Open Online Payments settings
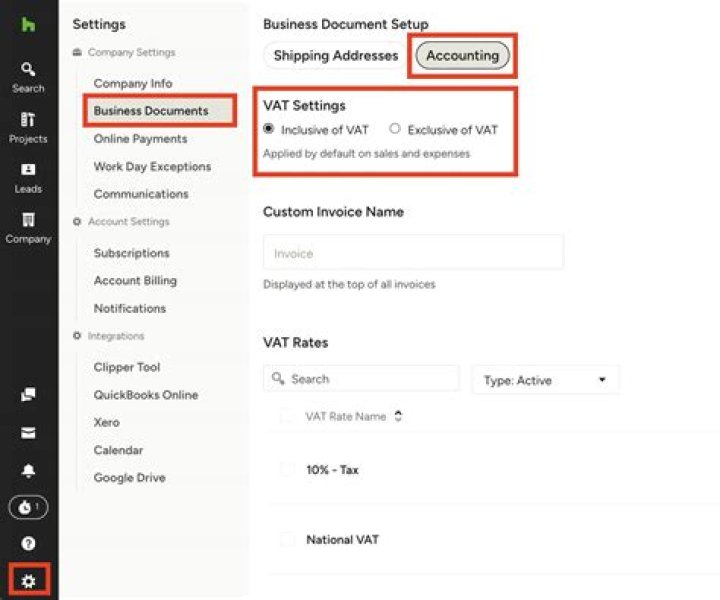Viewport: 720px width, 600px height. coord(141,139)
